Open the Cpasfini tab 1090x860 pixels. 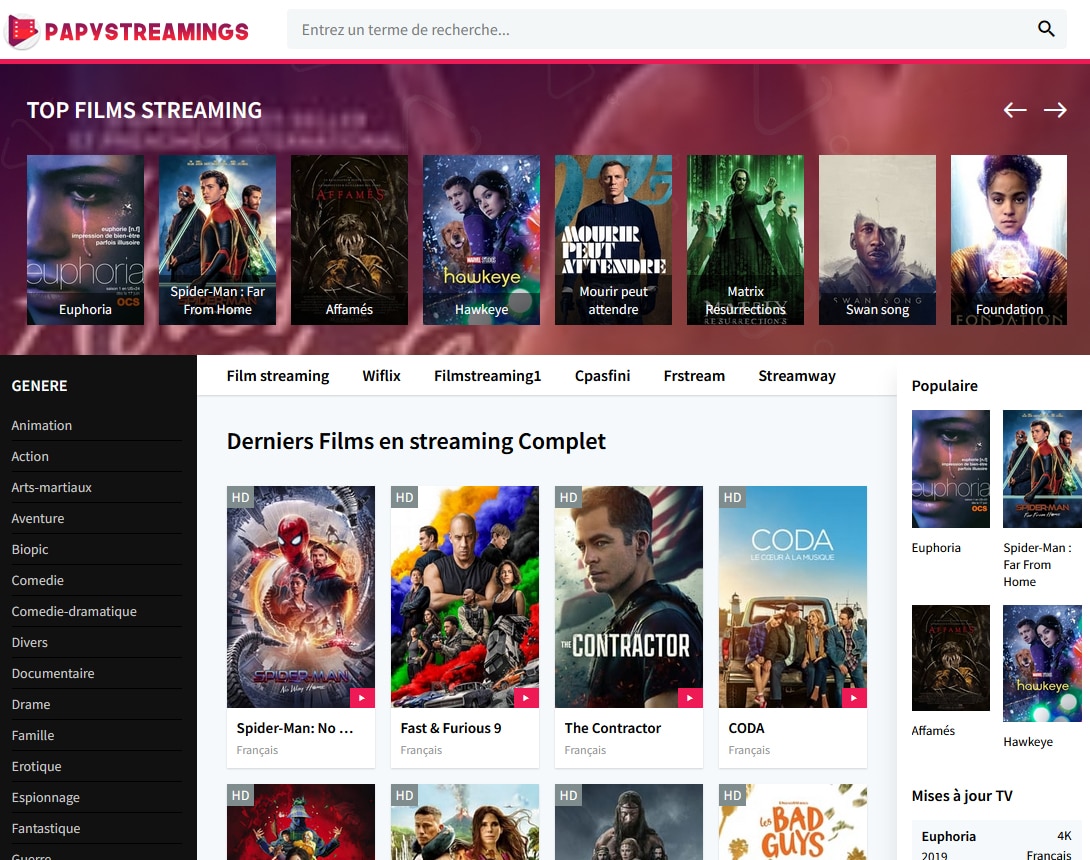click(x=600, y=375)
